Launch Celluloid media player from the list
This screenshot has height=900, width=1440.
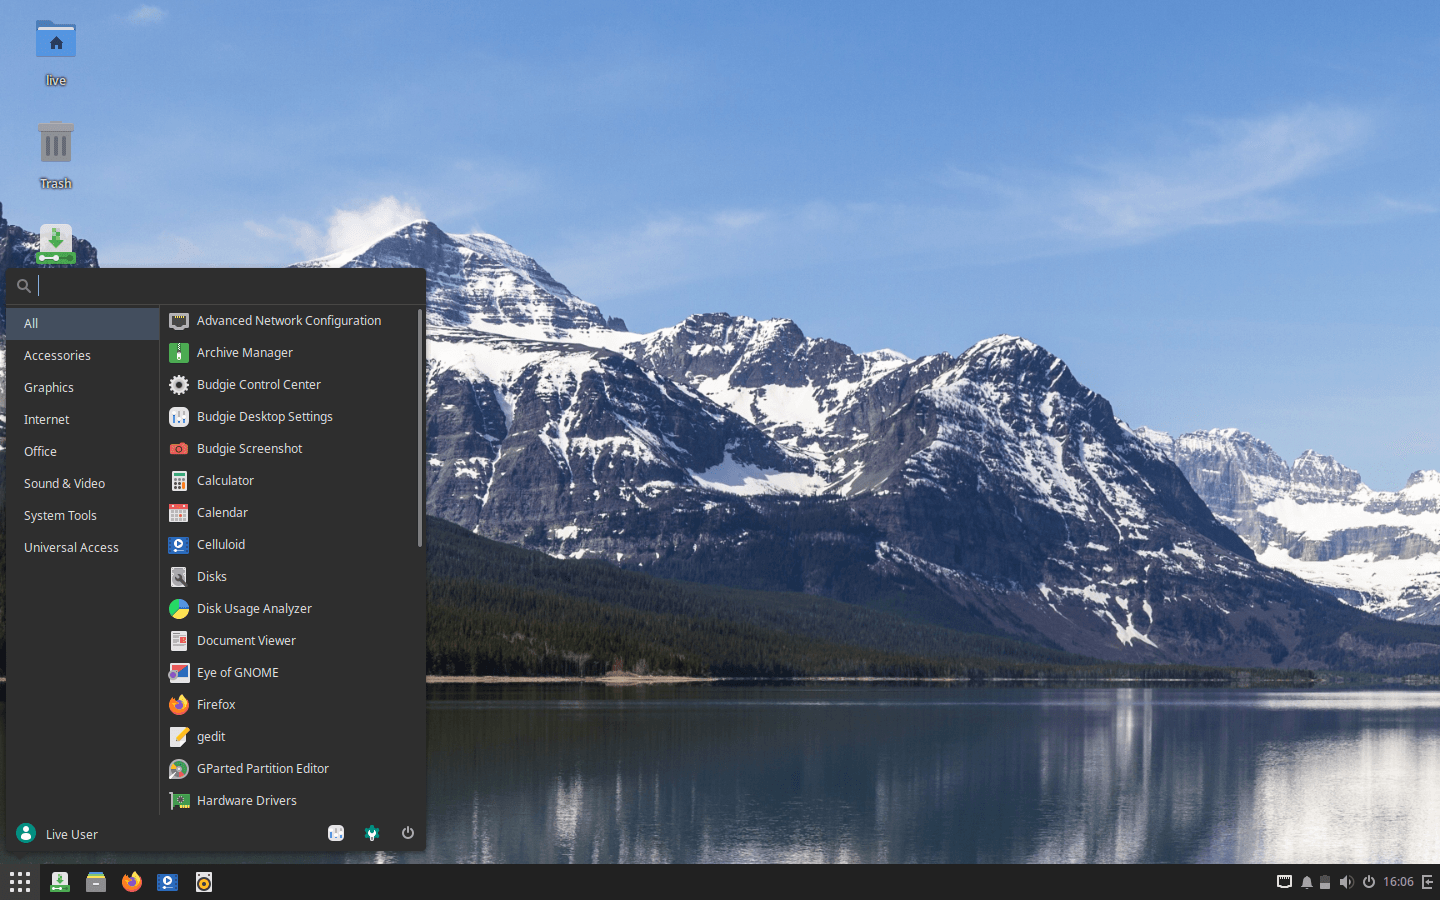pos(289,545)
